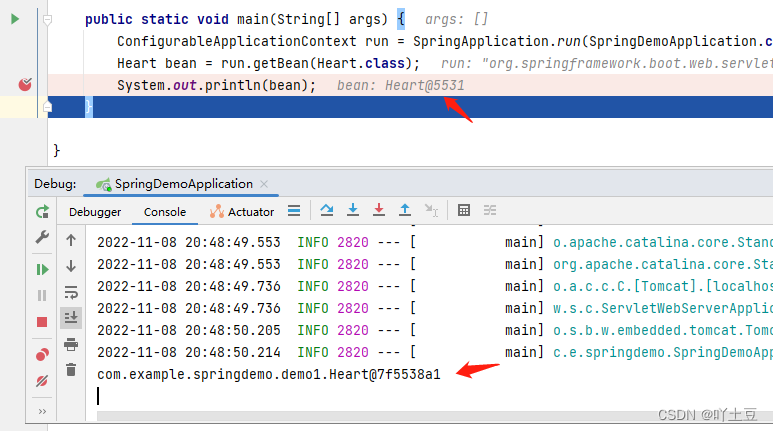The image size is (773, 431).
Task: Move up the console stack trace
Action: (71, 240)
